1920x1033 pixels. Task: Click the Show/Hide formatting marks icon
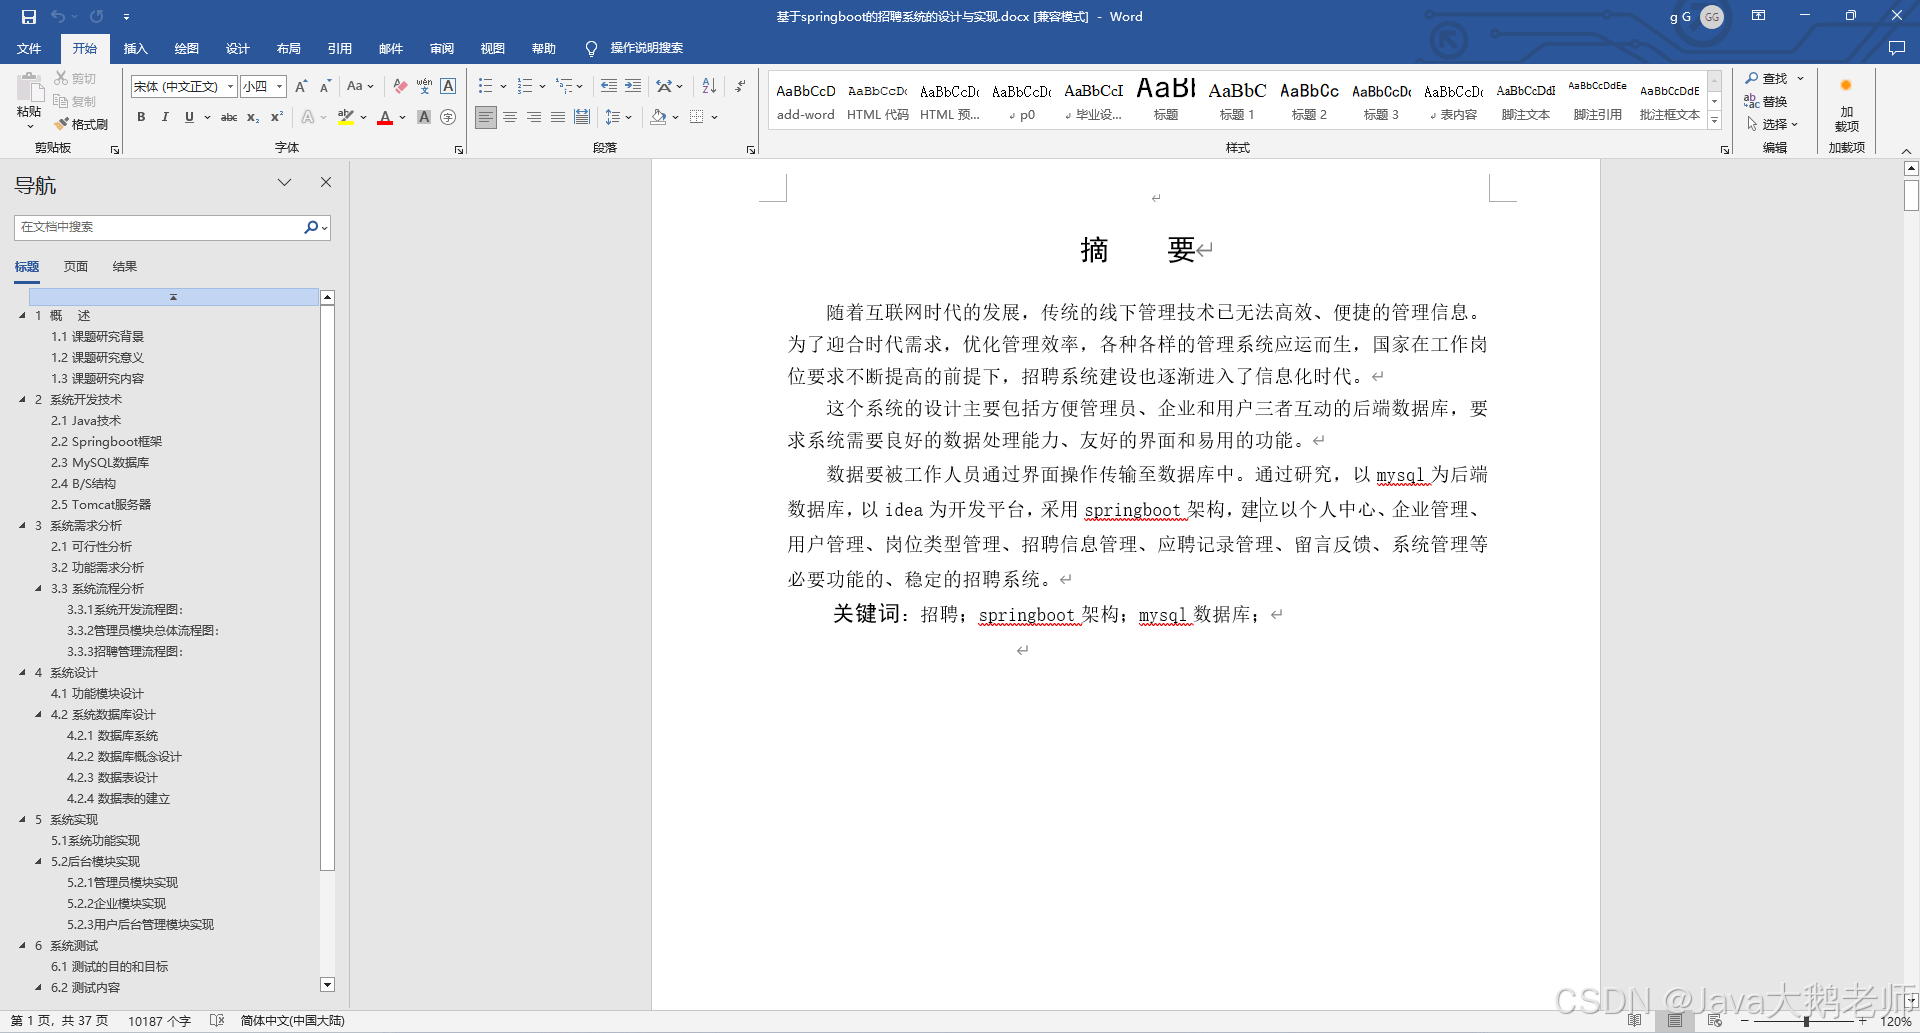click(739, 86)
